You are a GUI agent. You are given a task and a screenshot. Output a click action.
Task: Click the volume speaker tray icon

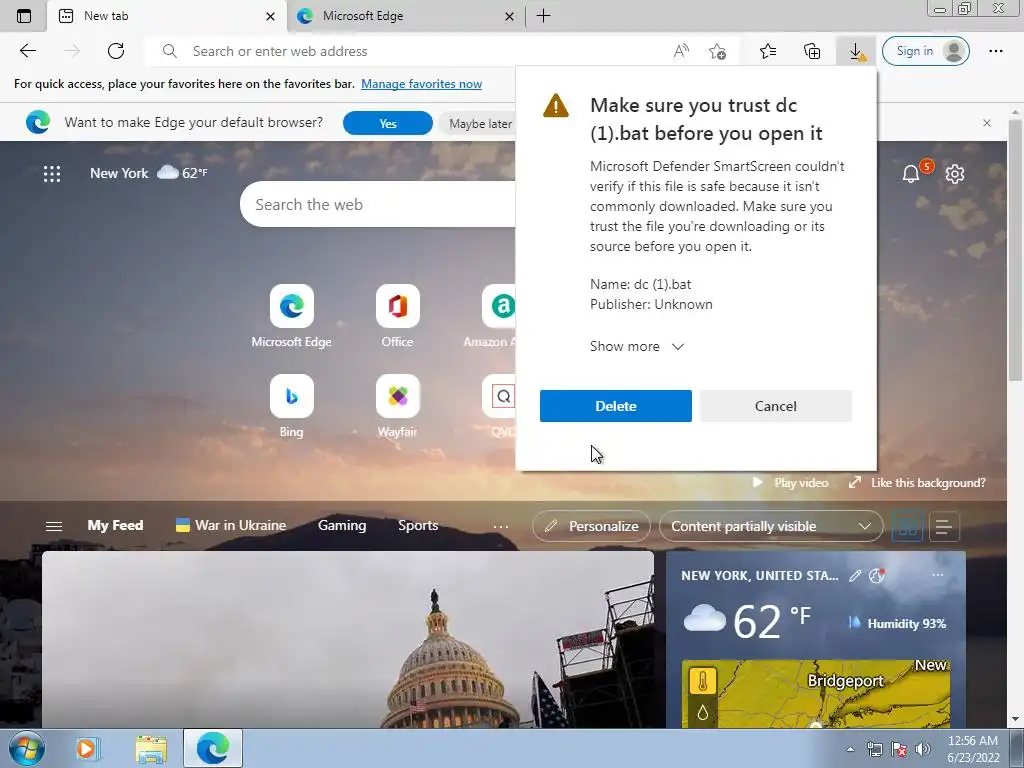(923, 749)
